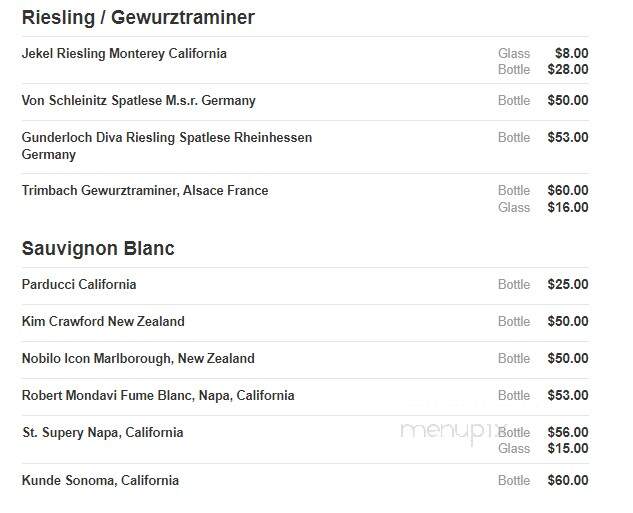Select St. Supery Napa, California entry
633x513 pixels.
(x=103, y=432)
